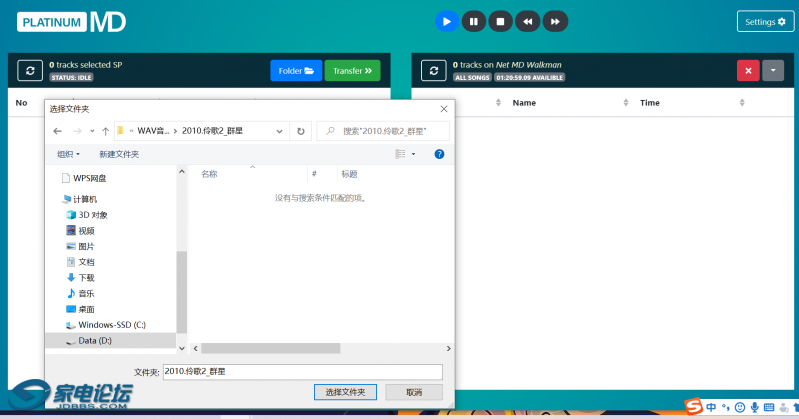The width and height of the screenshot is (799, 419).
Task: Refresh the Net MD Walkman track list
Action: pyautogui.click(x=433, y=71)
